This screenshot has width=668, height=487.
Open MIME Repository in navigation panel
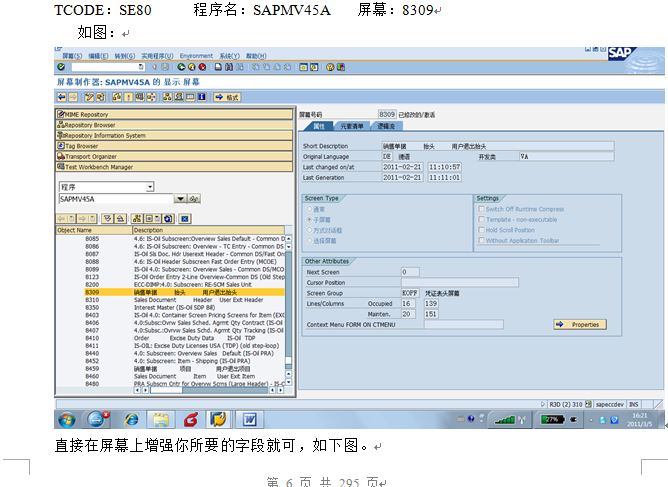pyautogui.click(x=174, y=114)
